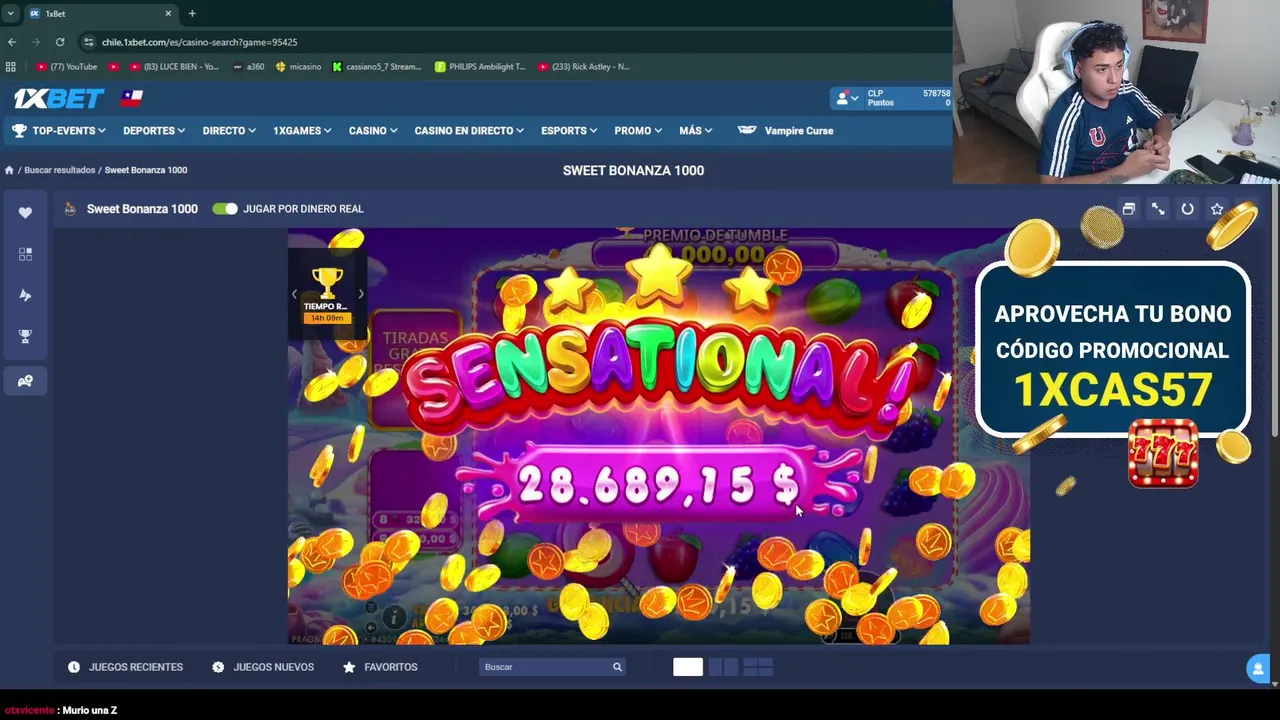The height and width of the screenshot is (720, 1280).
Task: Click the CLP balance display
Action: click(x=908, y=98)
